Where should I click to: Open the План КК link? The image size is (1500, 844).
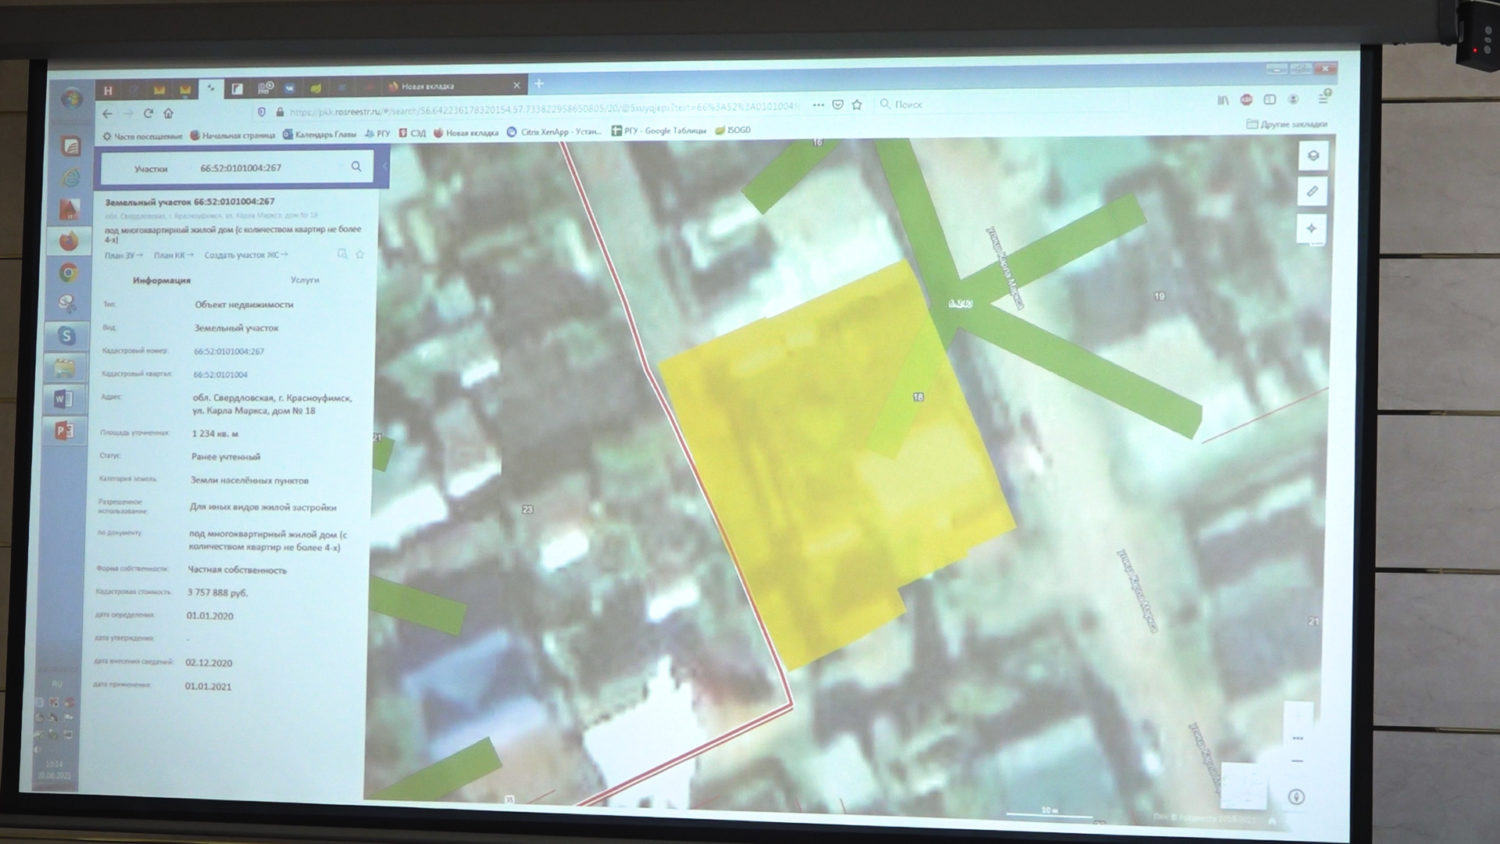tap(173, 256)
